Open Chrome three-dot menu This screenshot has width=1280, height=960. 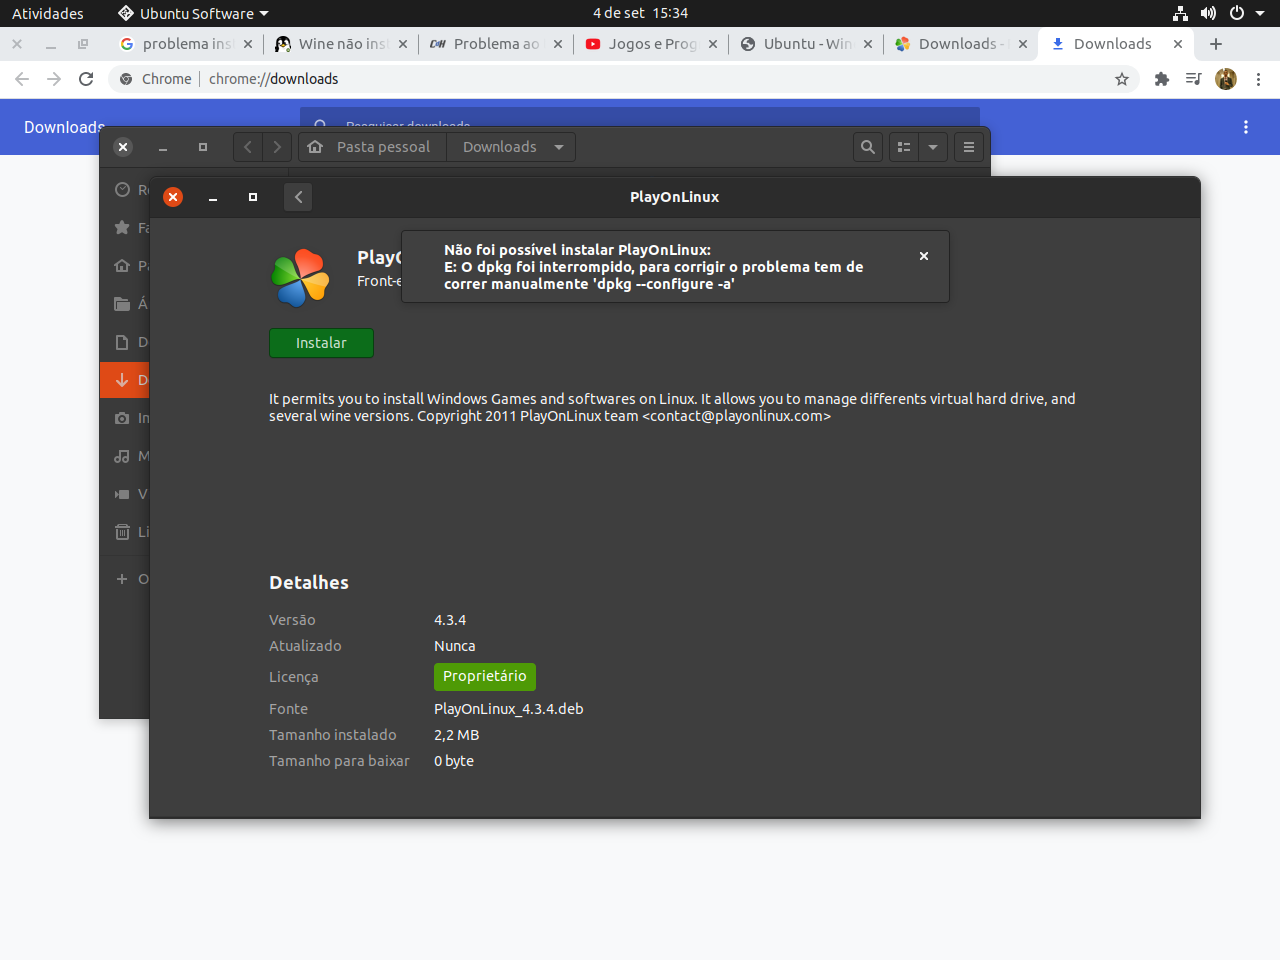(1258, 79)
